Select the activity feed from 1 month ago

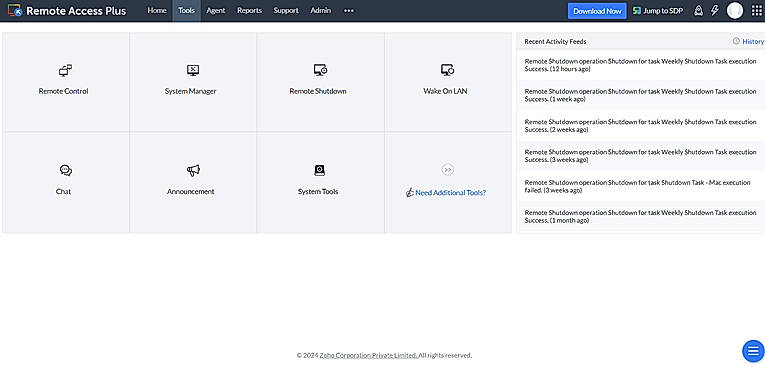641,216
